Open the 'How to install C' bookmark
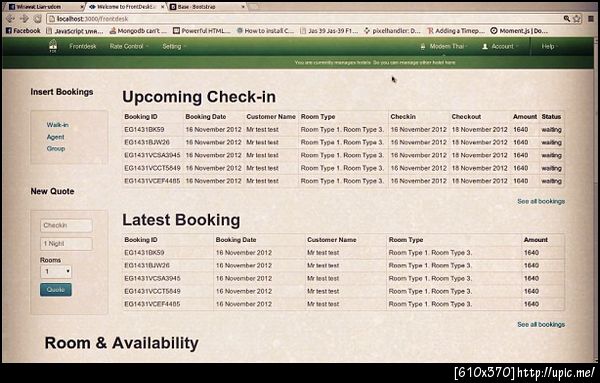600x383 pixels. point(265,31)
